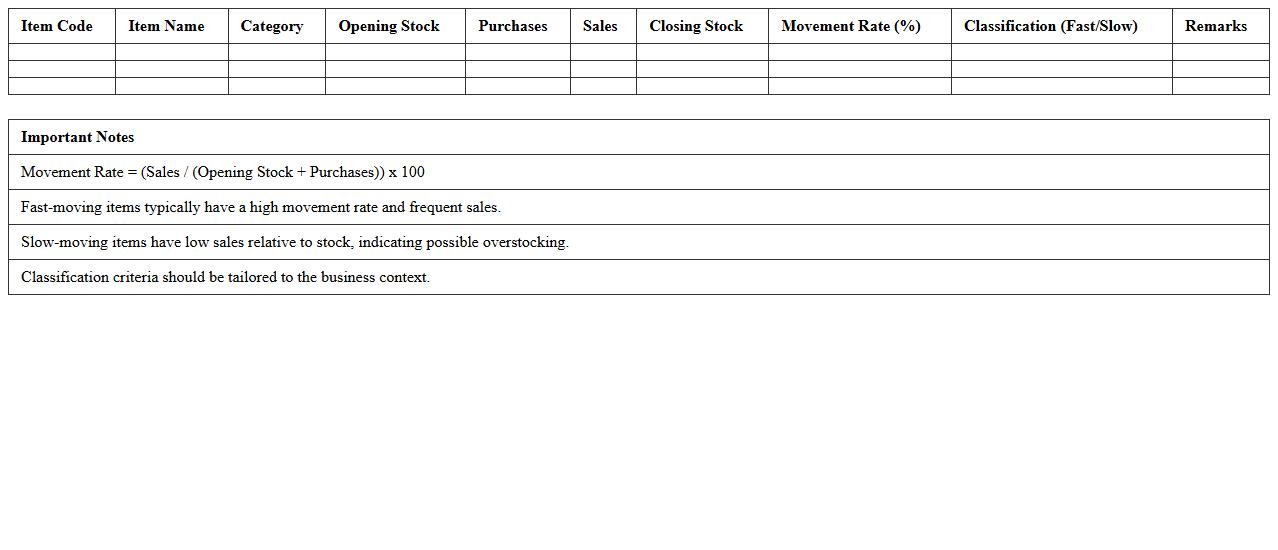
Task: Click the Closing Stock column header
Action: coord(696,26)
